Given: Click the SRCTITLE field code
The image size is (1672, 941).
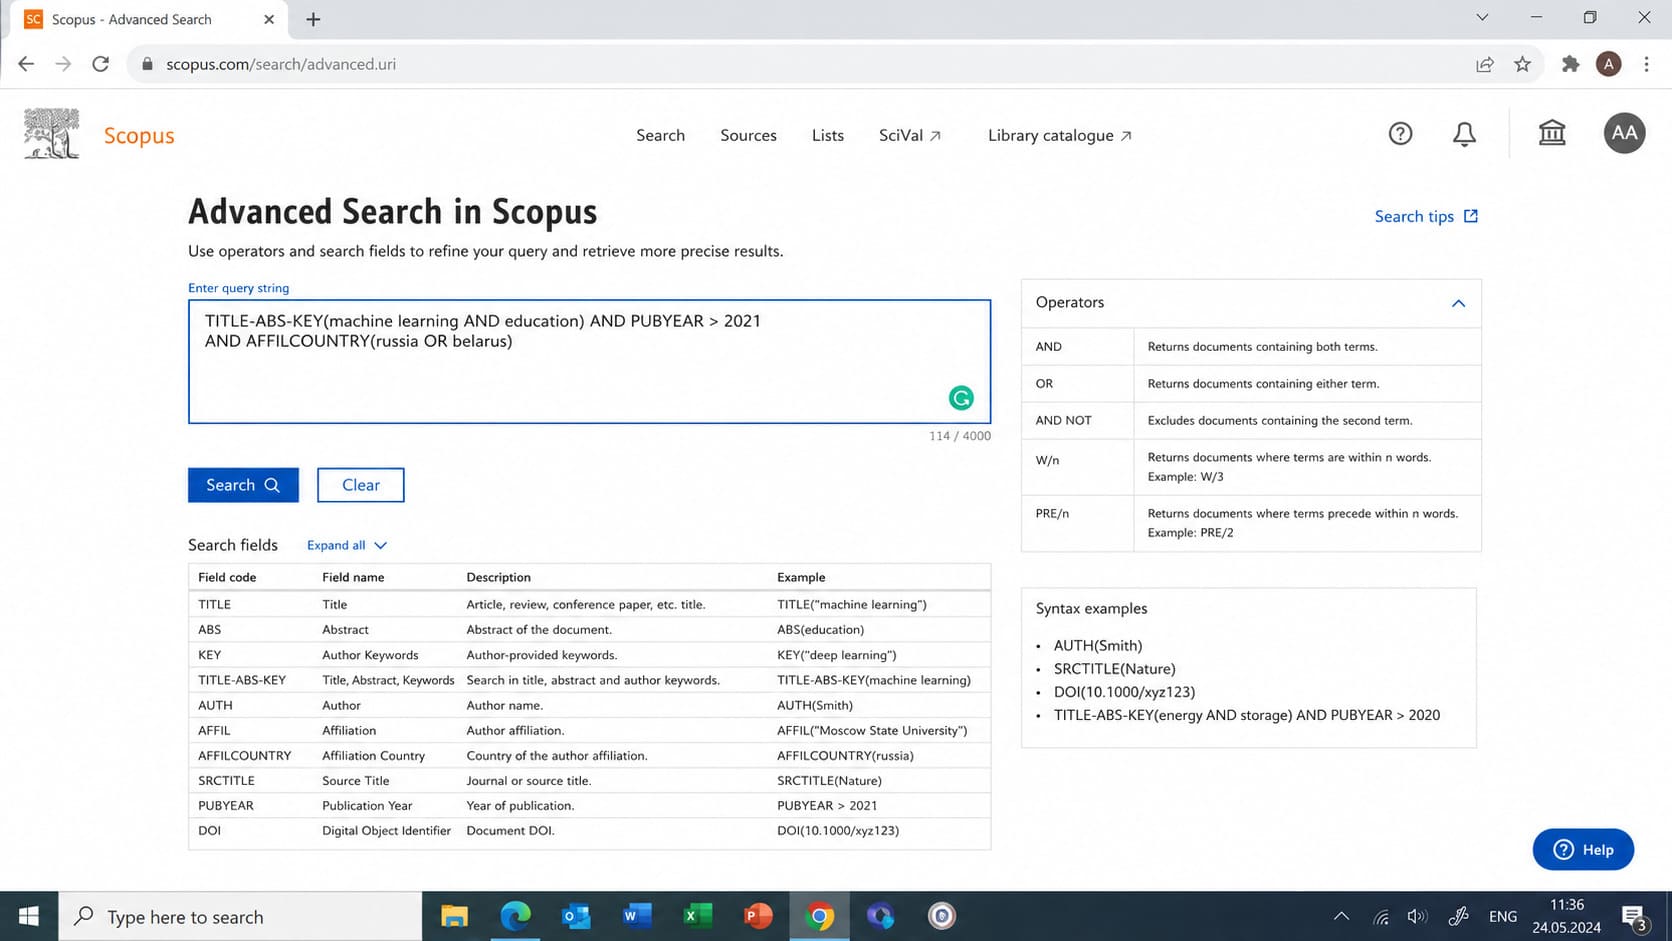Looking at the screenshot, I should click(x=226, y=781).
